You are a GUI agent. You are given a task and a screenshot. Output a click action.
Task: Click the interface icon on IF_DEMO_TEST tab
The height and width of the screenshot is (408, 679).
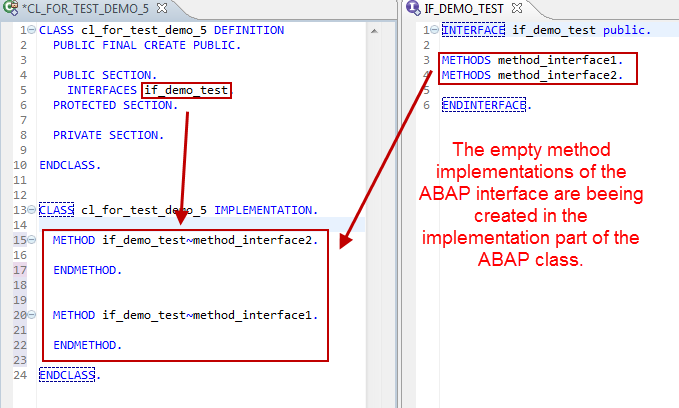pos(413,7)
